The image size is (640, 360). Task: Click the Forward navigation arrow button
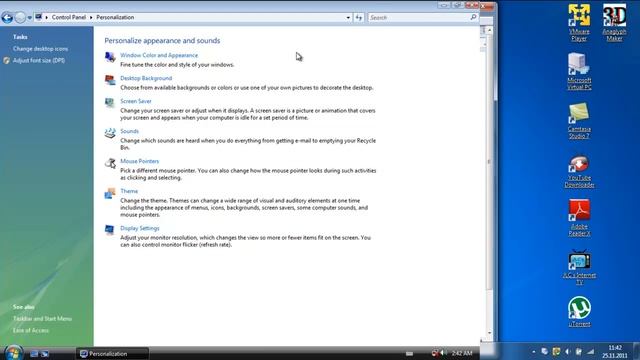(20, 18)
